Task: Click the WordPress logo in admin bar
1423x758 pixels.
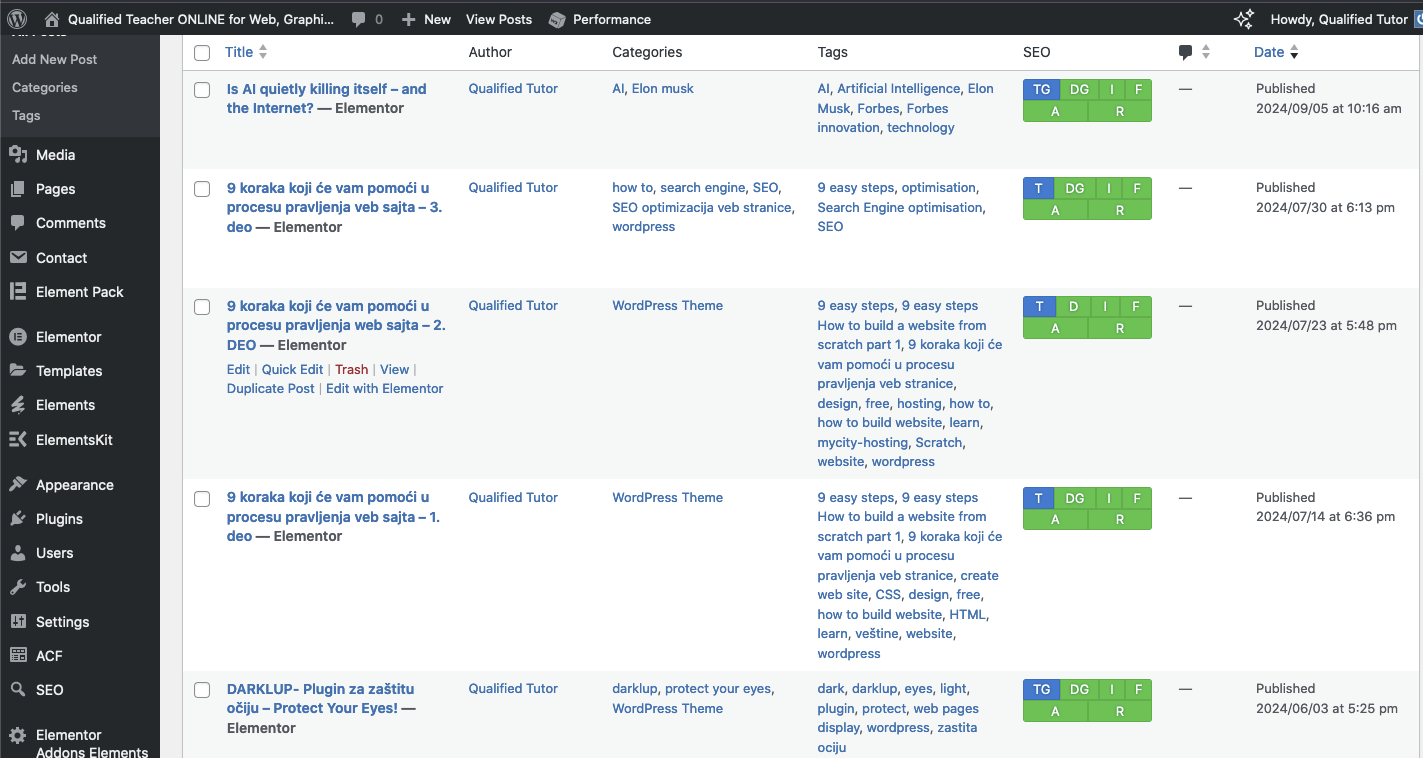Action: [x=17, y=19]
